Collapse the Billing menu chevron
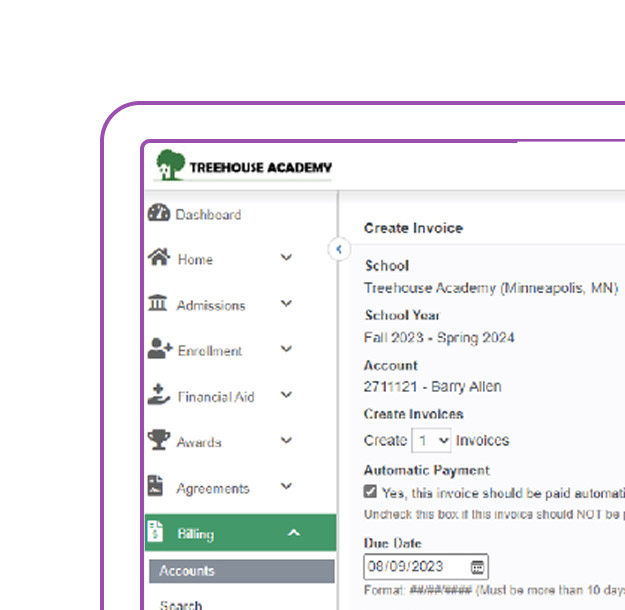Viewport: 625px width, 610px height. (x=294, y=533)
